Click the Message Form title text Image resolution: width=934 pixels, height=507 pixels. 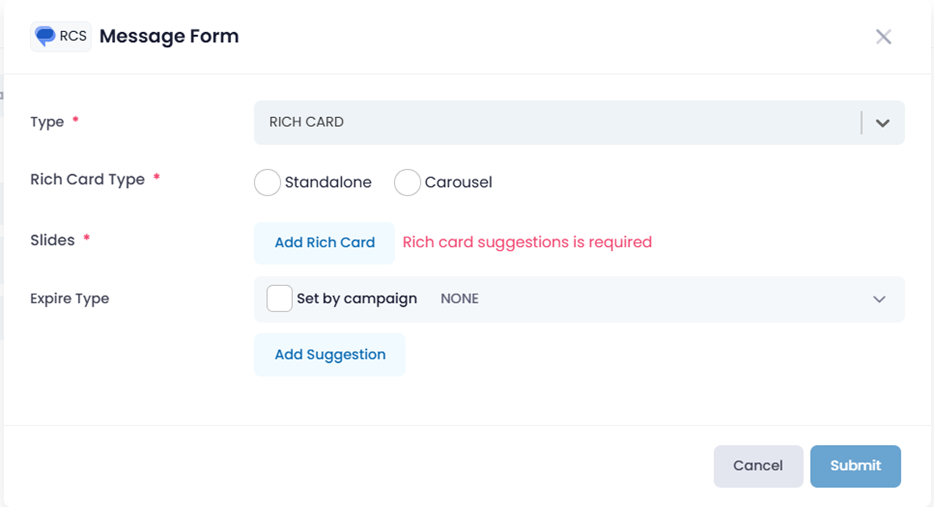click(169, 37)
